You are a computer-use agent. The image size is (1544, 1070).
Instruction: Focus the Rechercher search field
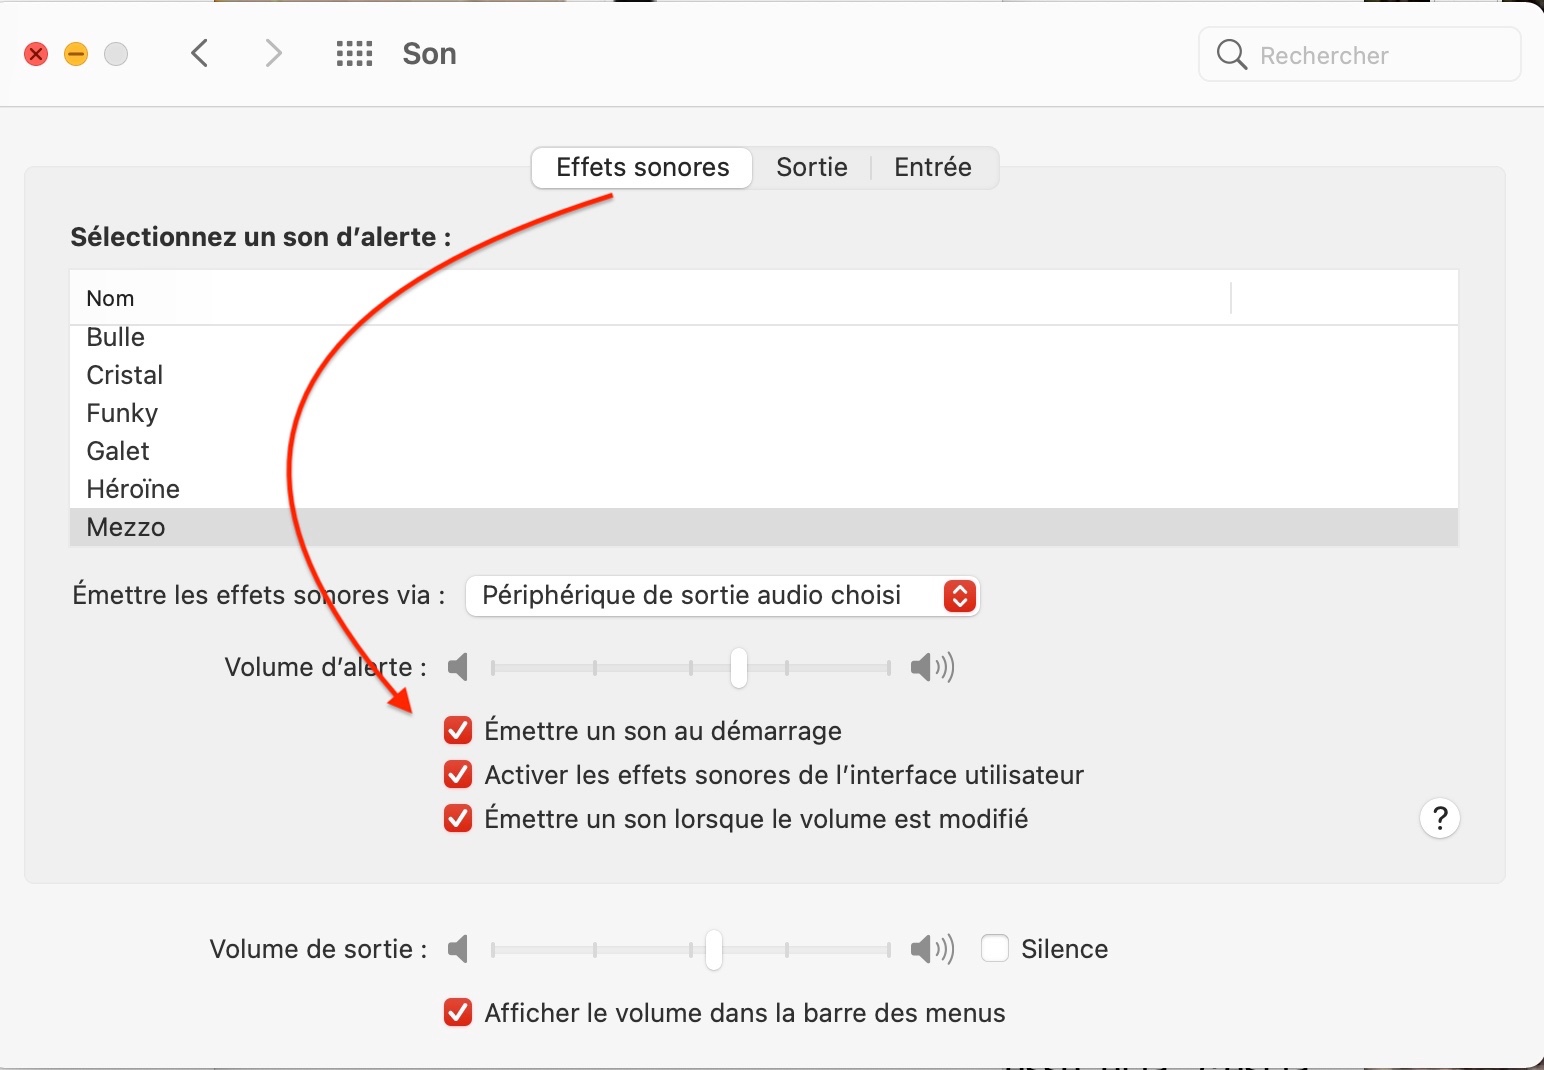1360,54
